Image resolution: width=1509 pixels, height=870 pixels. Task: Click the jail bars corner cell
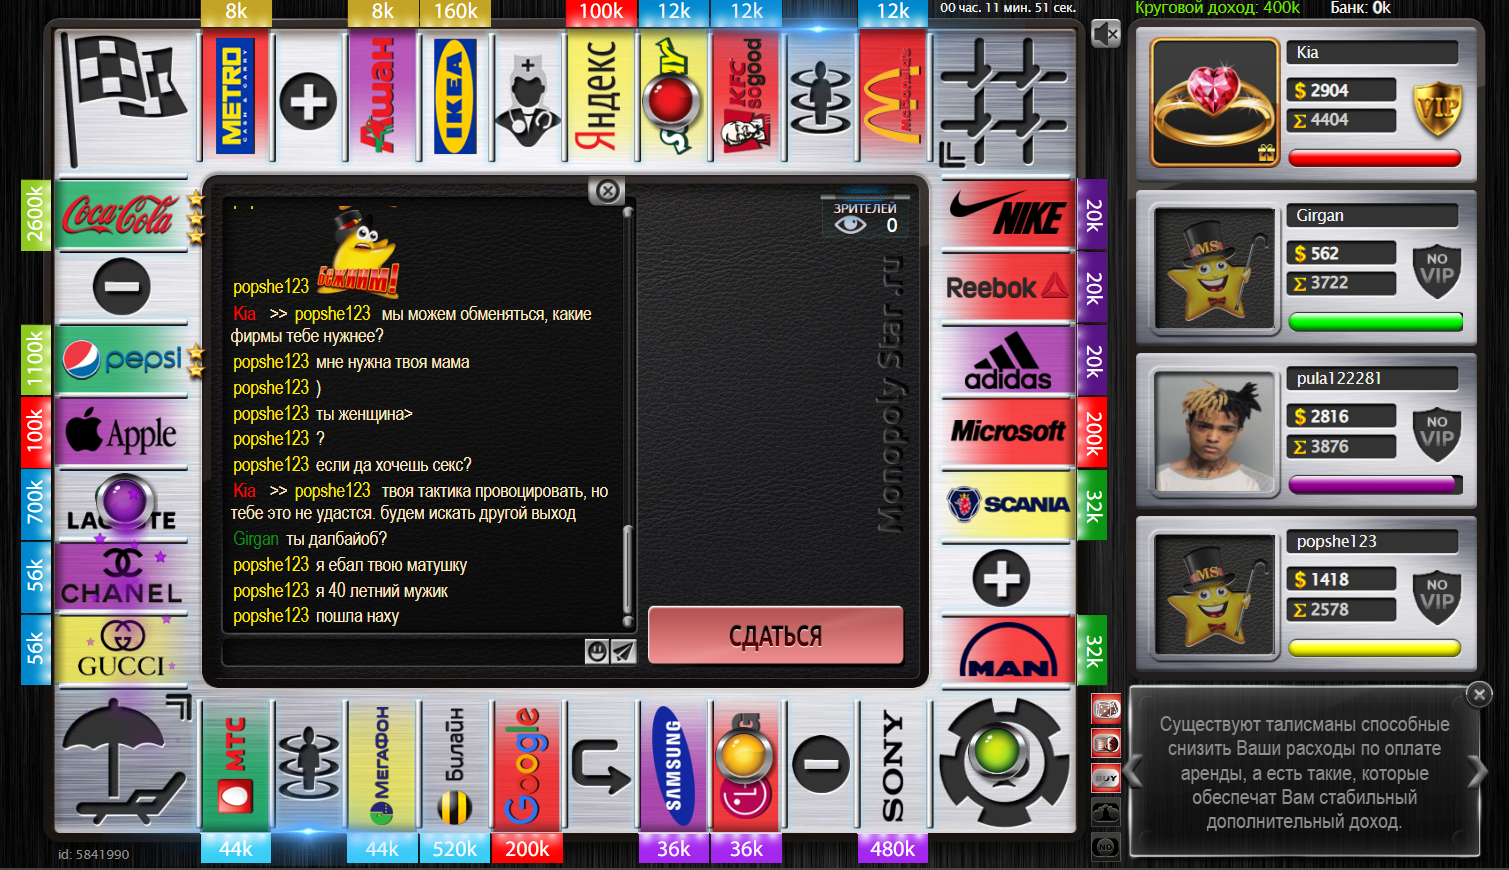[x=1005, y=99]
